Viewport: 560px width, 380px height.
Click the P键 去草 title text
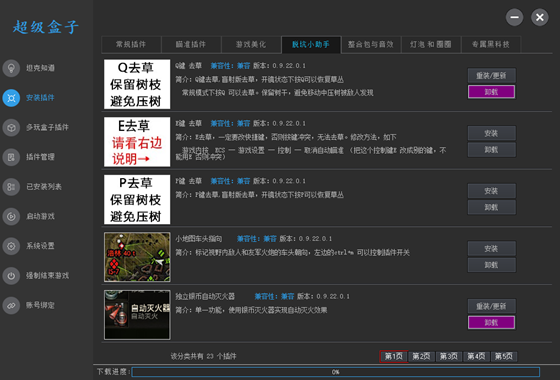tap(189, 181)
